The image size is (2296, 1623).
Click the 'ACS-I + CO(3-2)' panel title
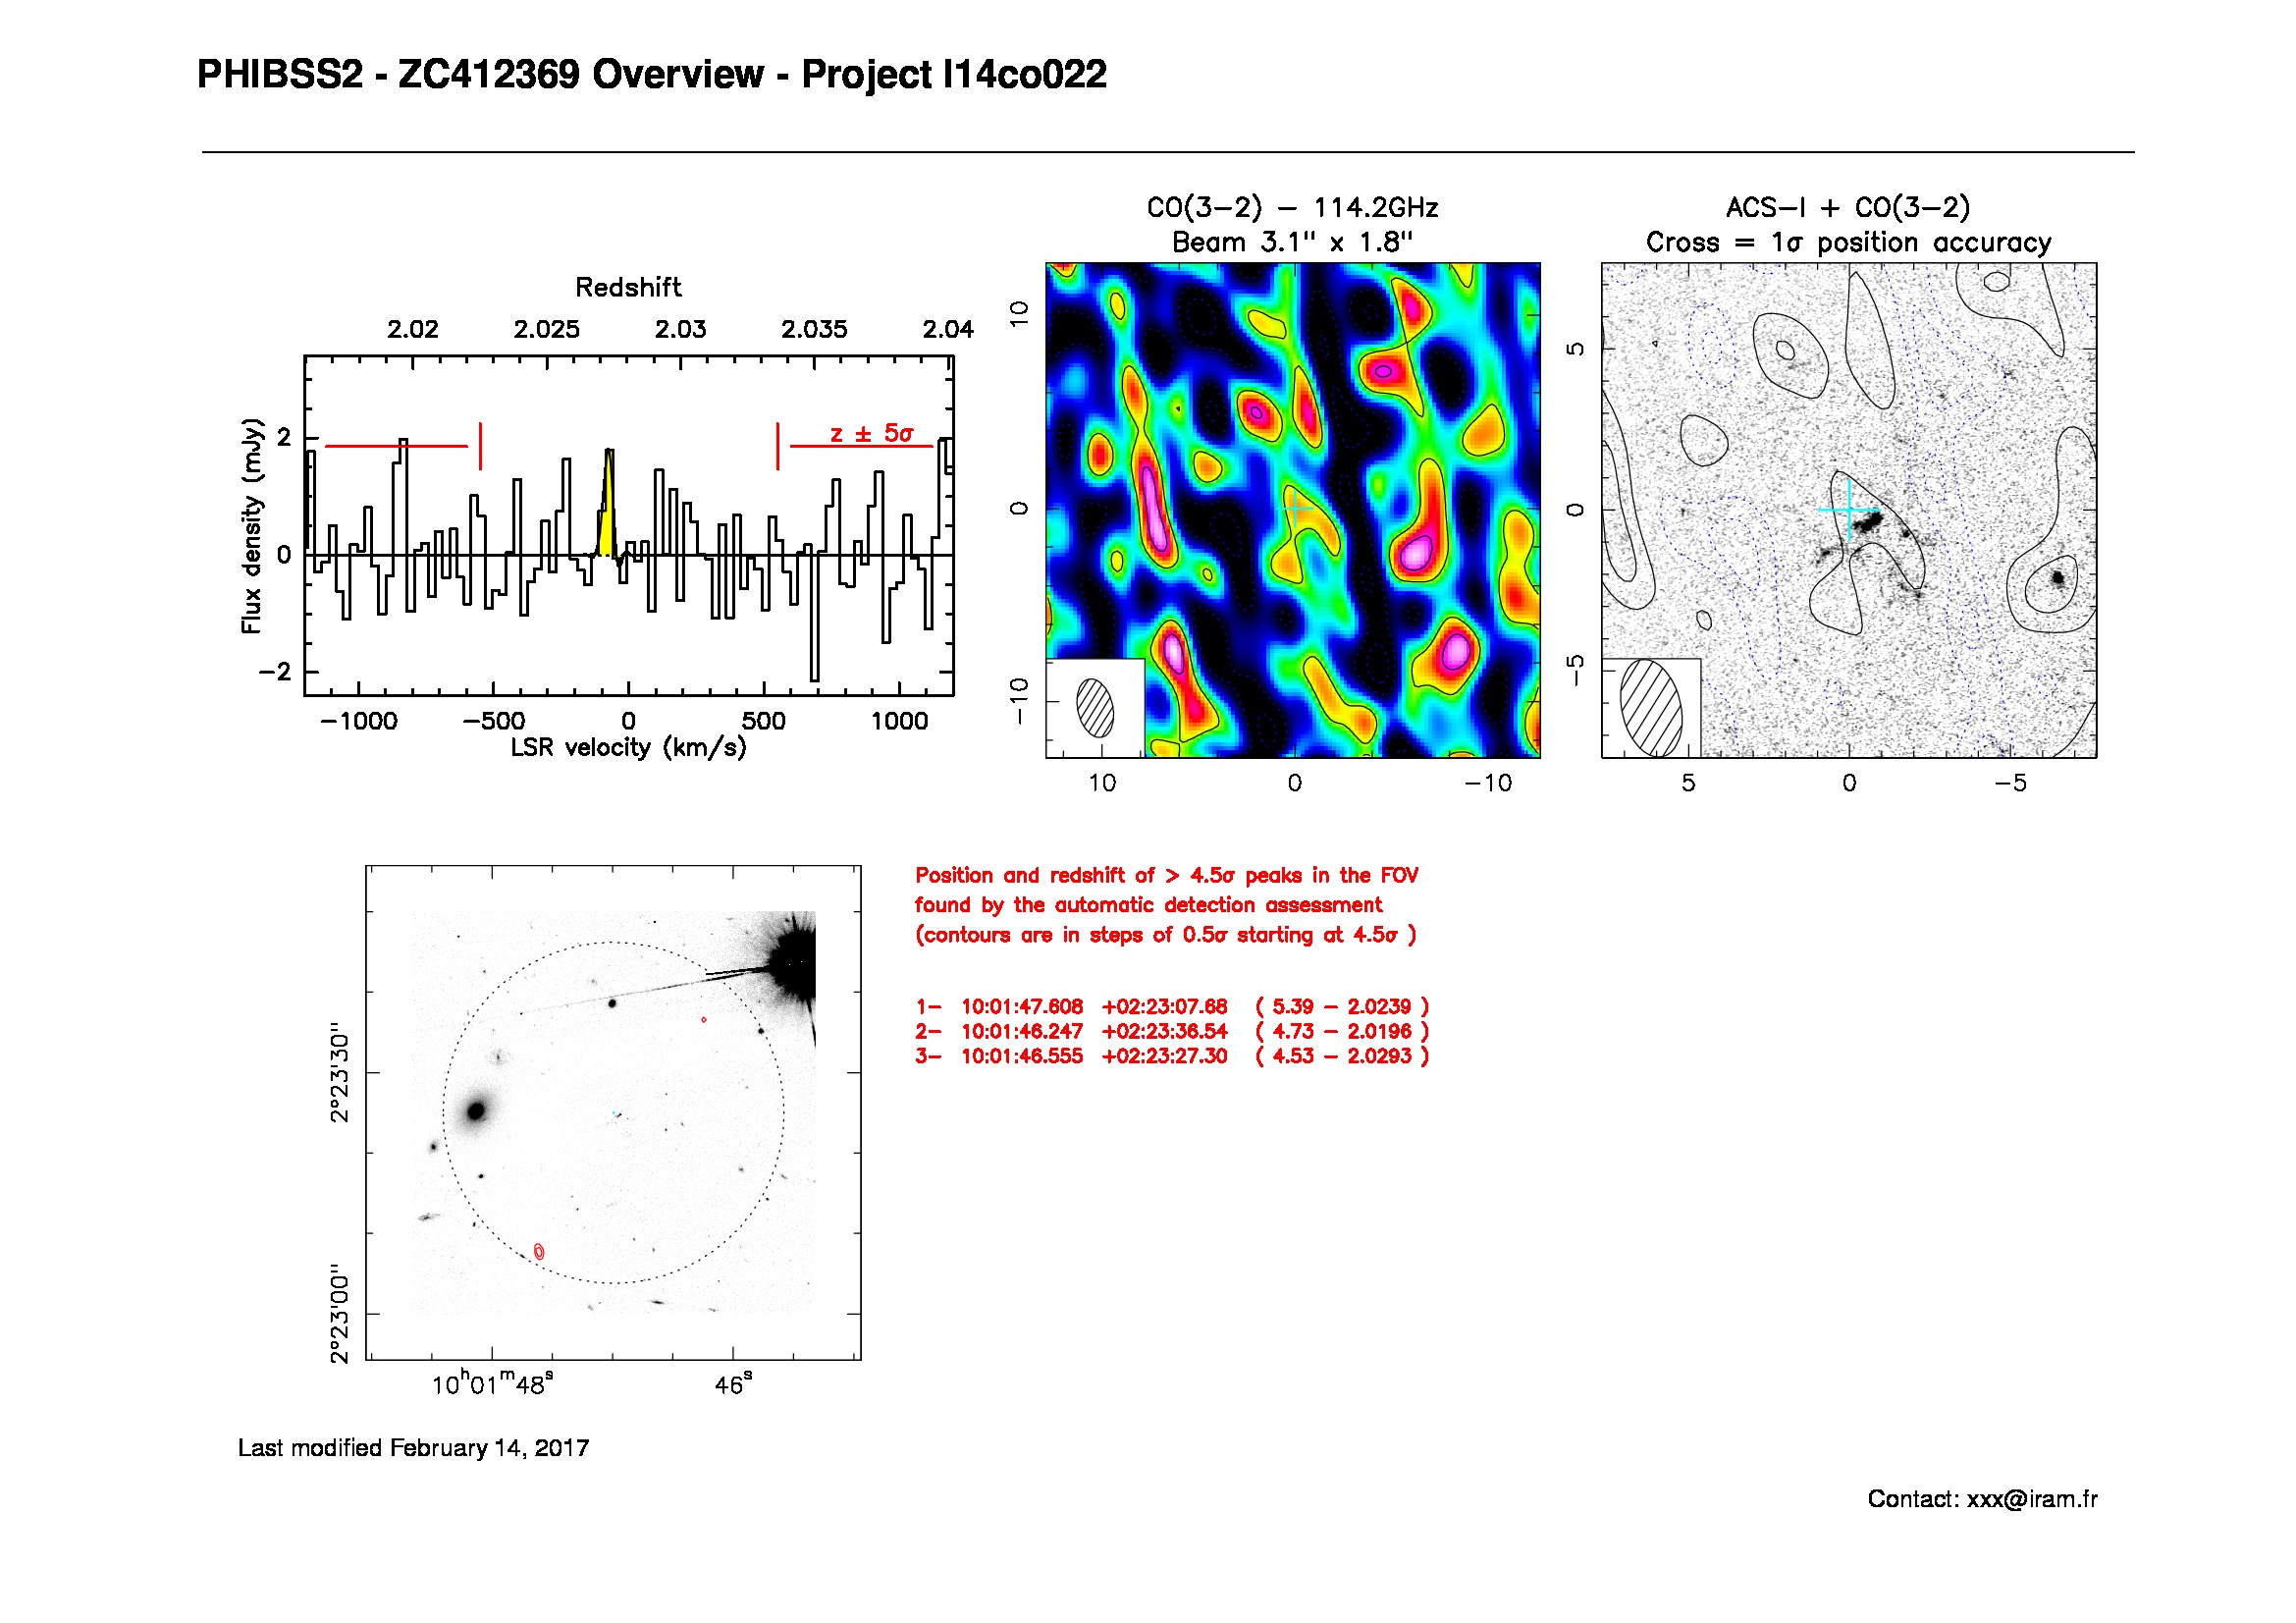[1847, 208]
